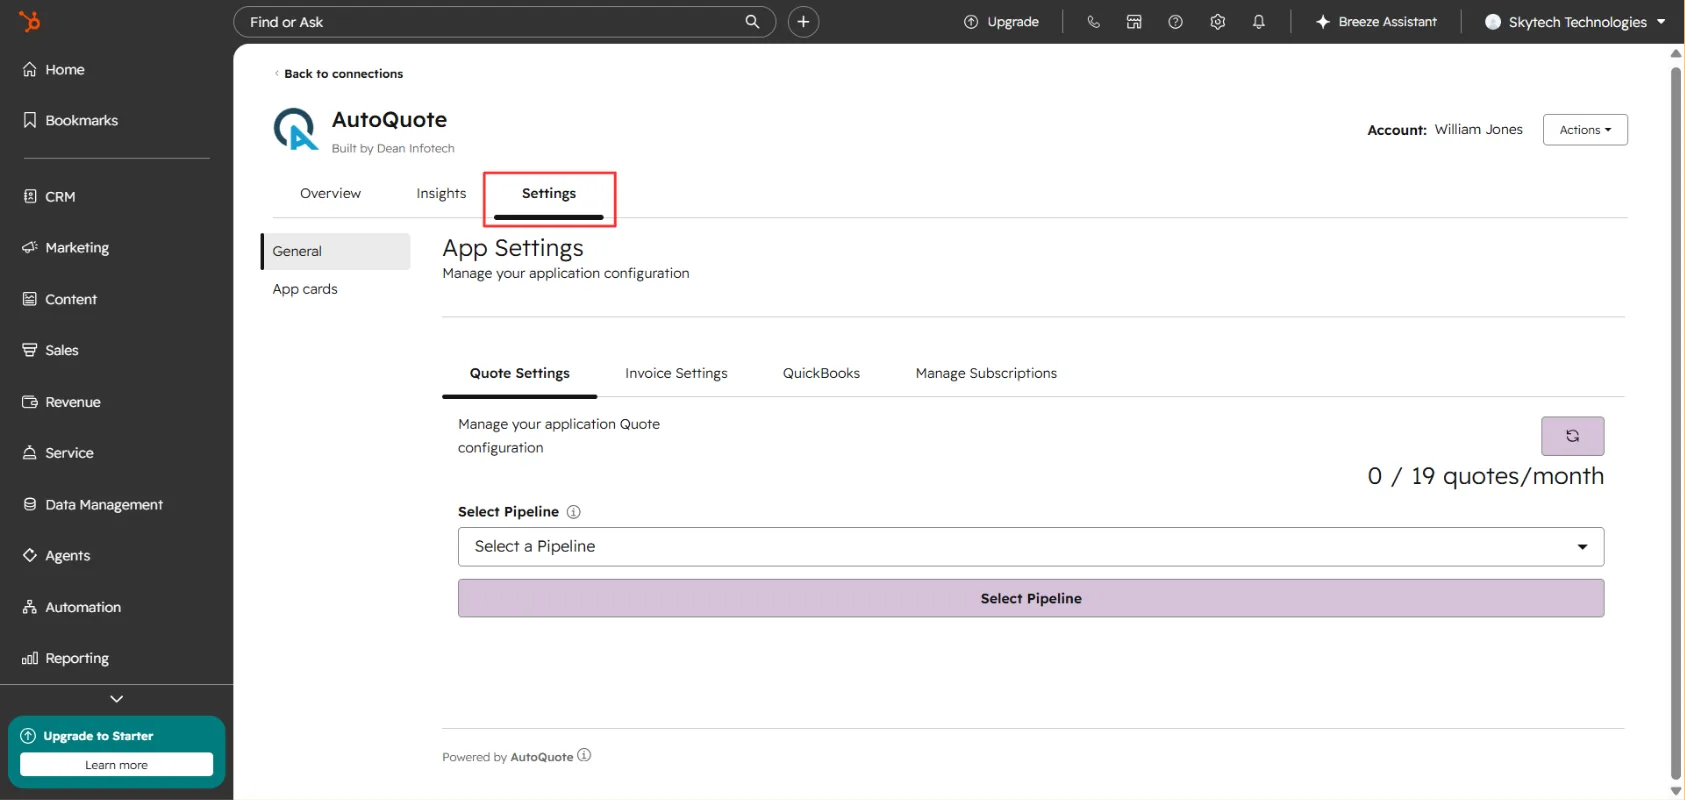Open Revenue menu in sidebar

[x=61, y=402]
